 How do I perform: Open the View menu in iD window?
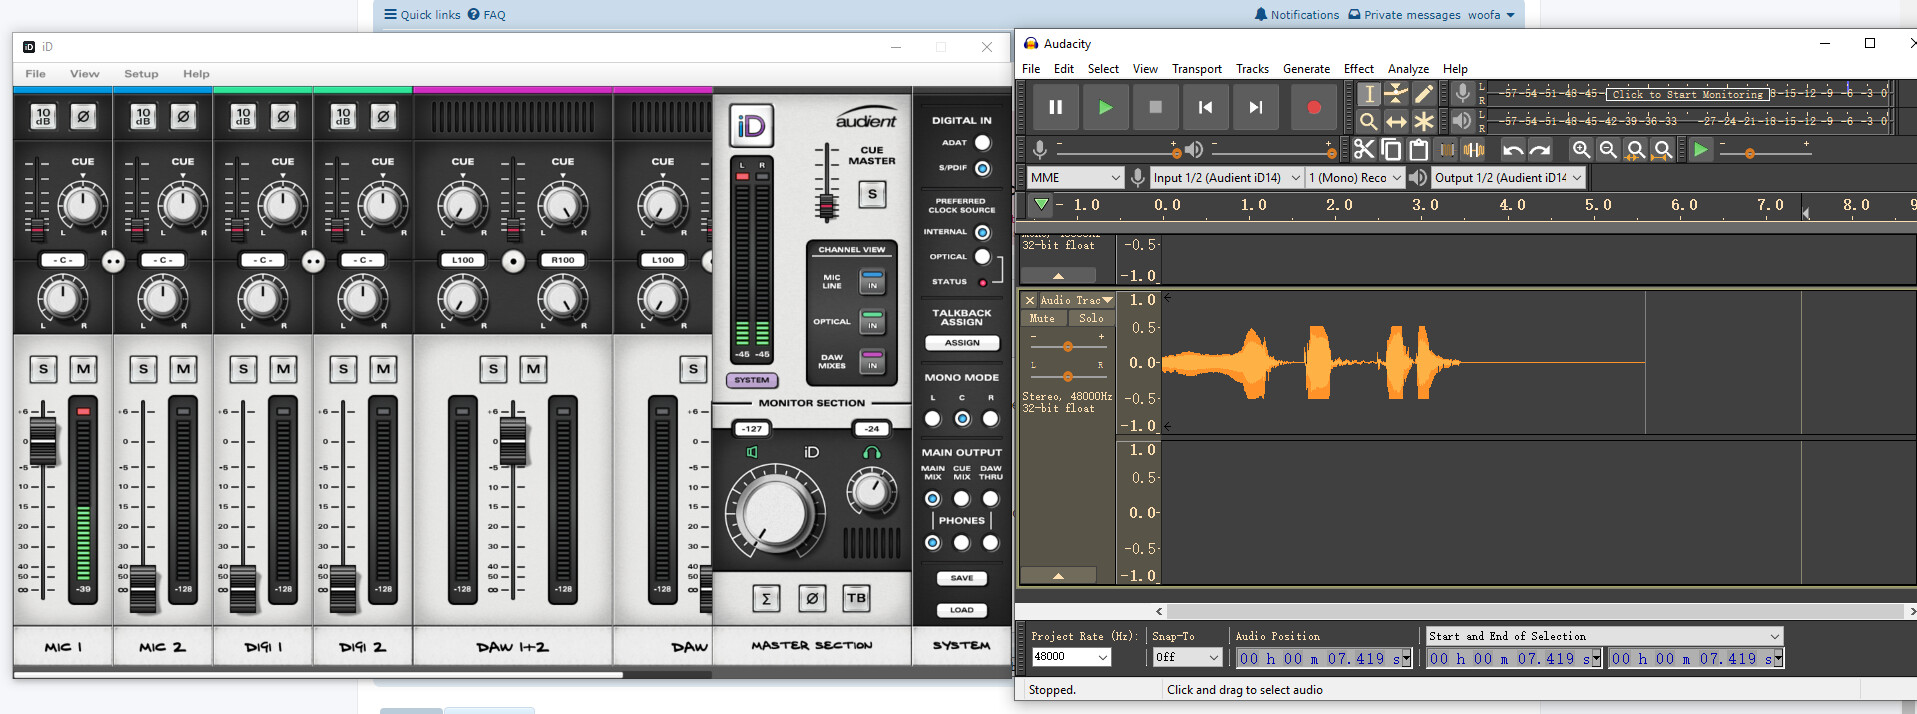pyautogui.click(x=84, y=74)
